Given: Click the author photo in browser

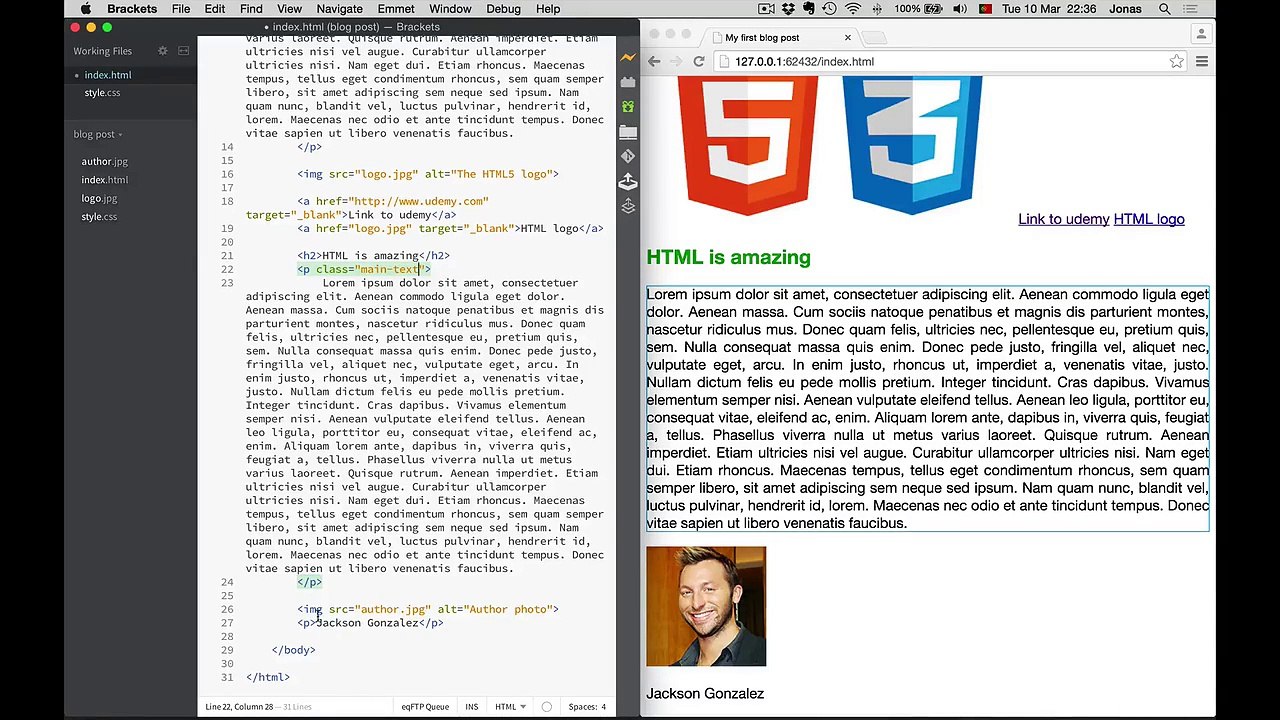Looking at the screenshot, I should click(x=706, y=606).
